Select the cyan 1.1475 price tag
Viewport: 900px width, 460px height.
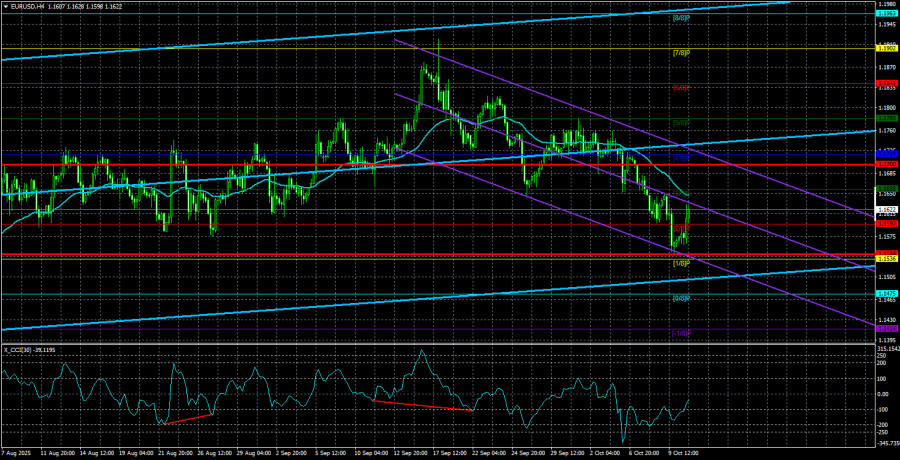tap(886, 293)
